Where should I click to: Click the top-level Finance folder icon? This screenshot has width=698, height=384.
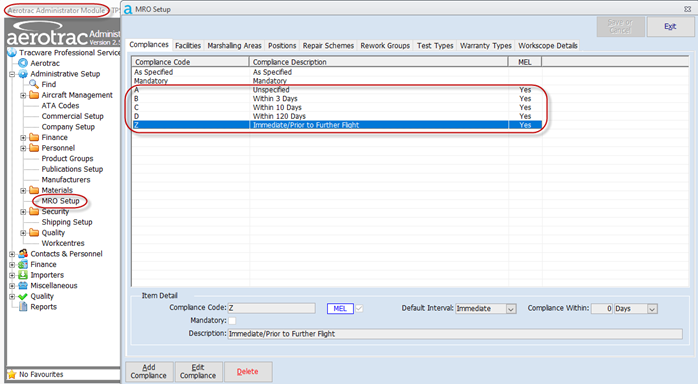(34, 137)
